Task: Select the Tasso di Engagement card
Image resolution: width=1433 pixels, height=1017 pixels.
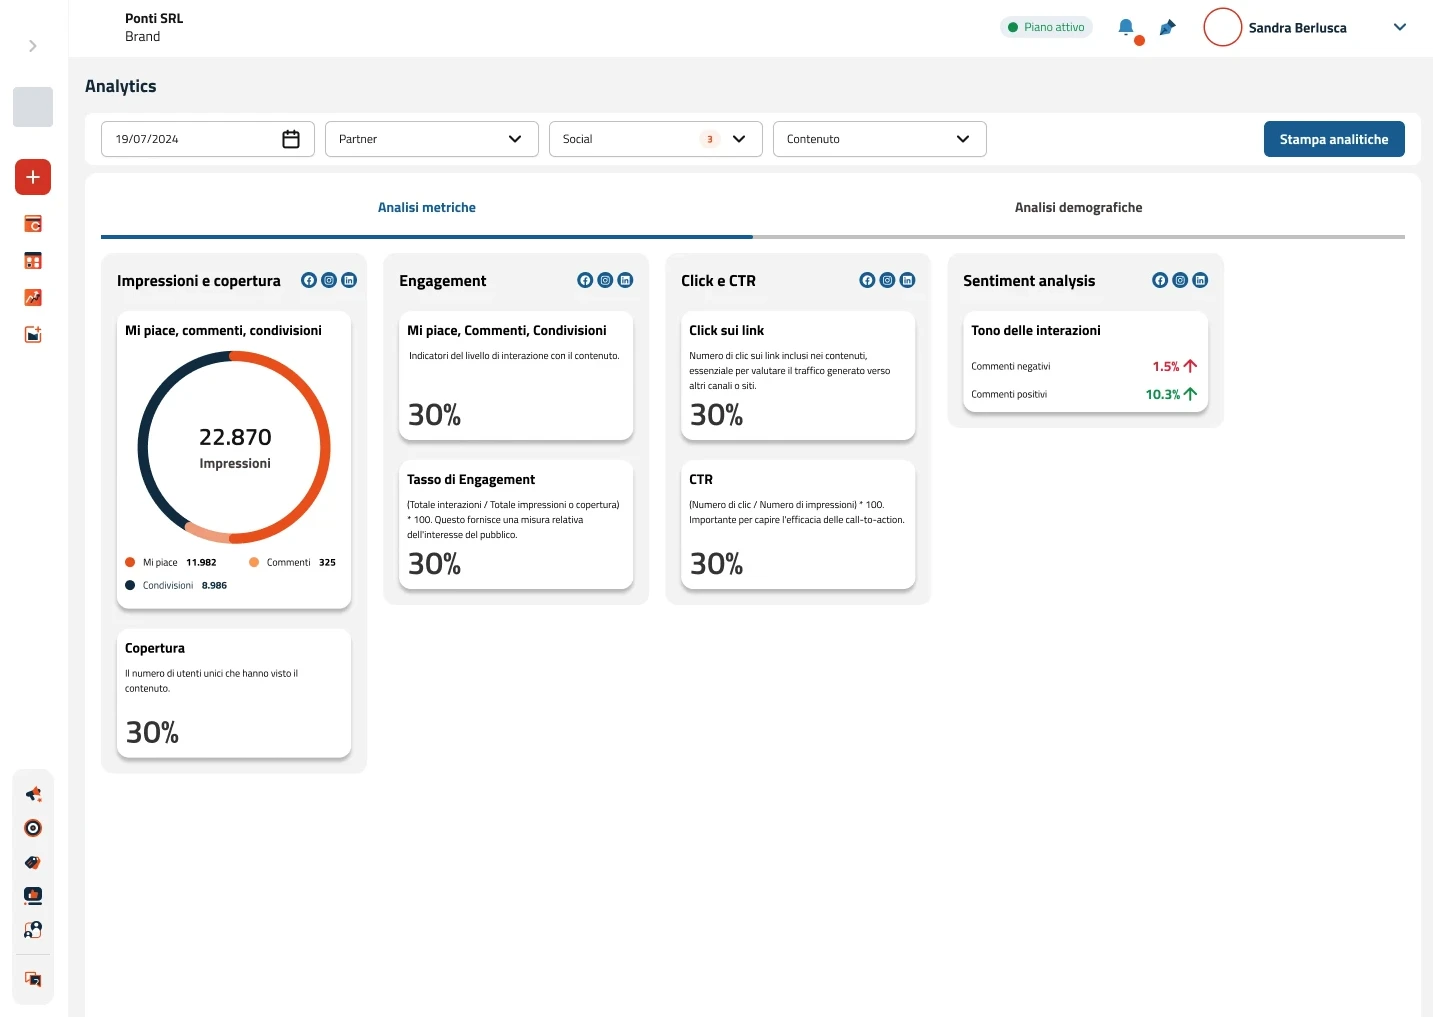Action: (516, 525)
